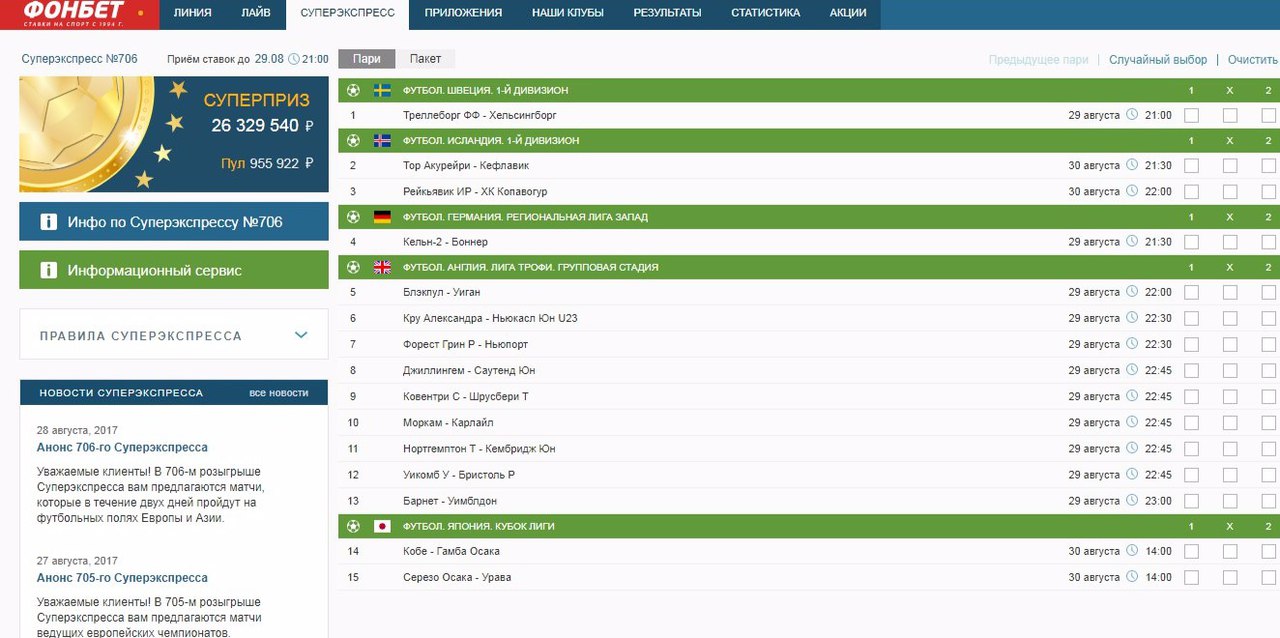
Task: Open все новости link
Action: coord(279,393)
